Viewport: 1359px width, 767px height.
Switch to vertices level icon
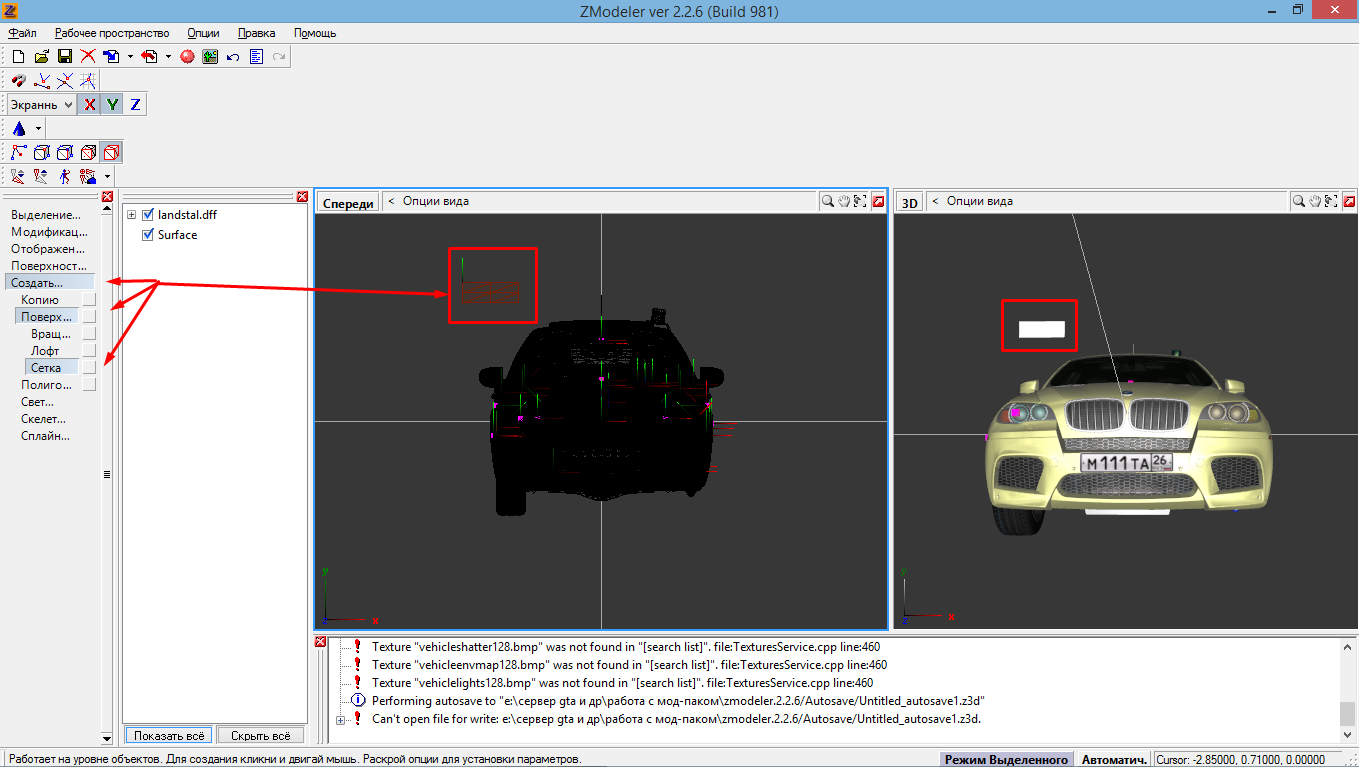[19, 153]
